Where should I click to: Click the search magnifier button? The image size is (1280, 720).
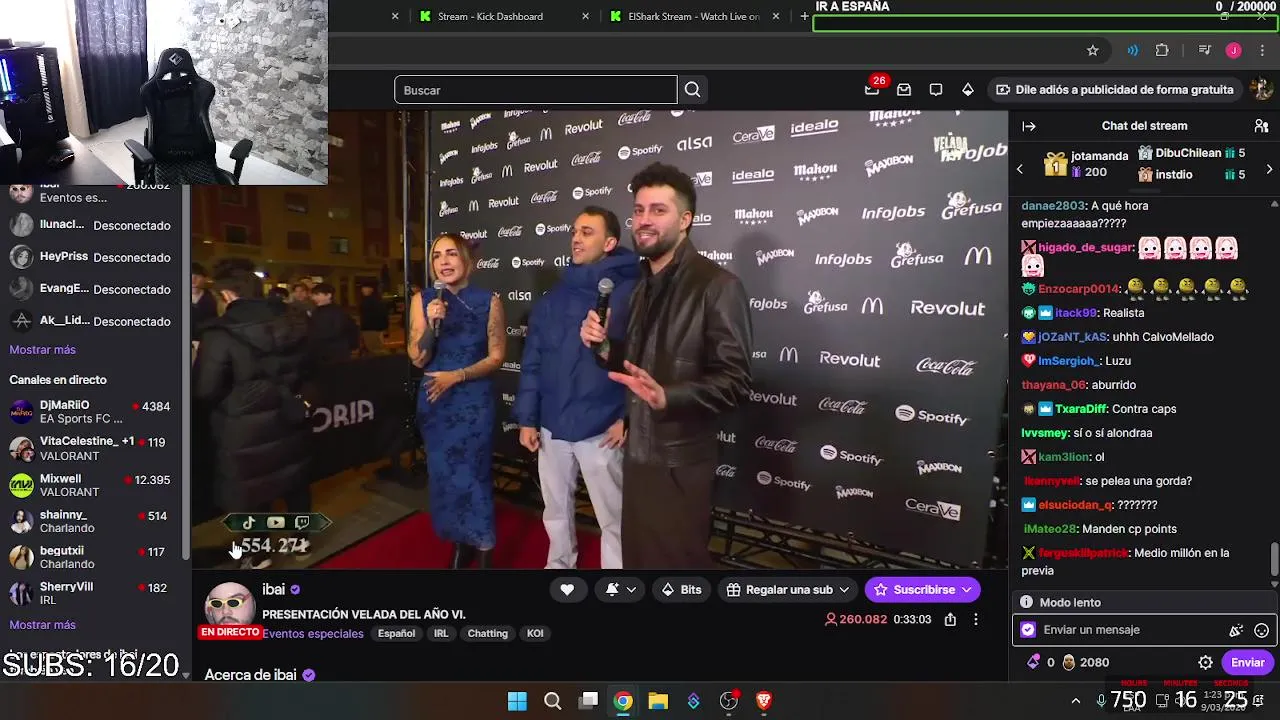(692, 90)
